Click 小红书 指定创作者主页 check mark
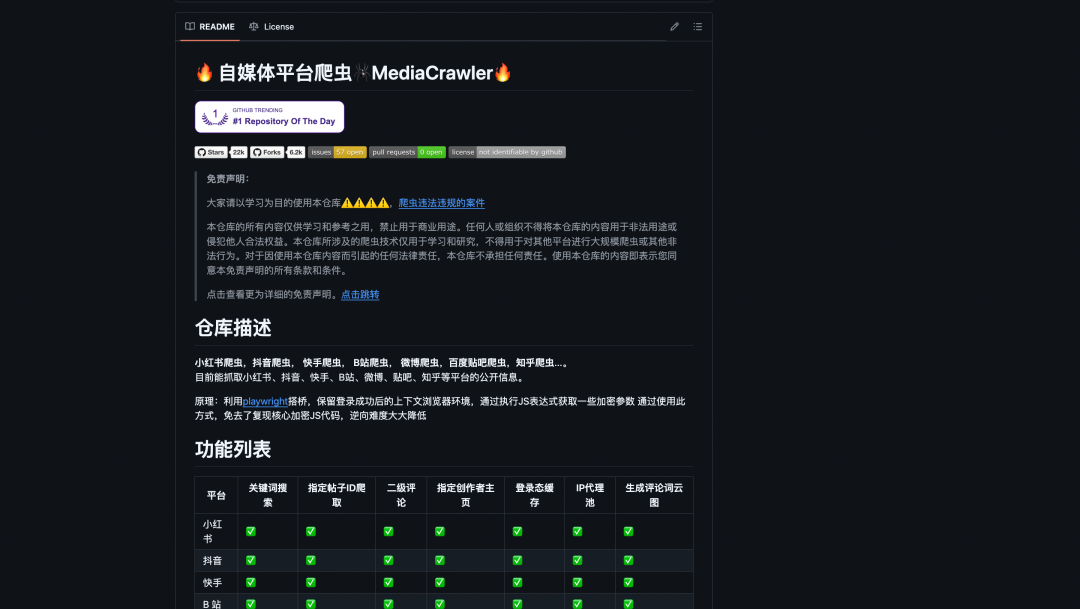This screenshot has width=1080, height=609. point(439,532)
